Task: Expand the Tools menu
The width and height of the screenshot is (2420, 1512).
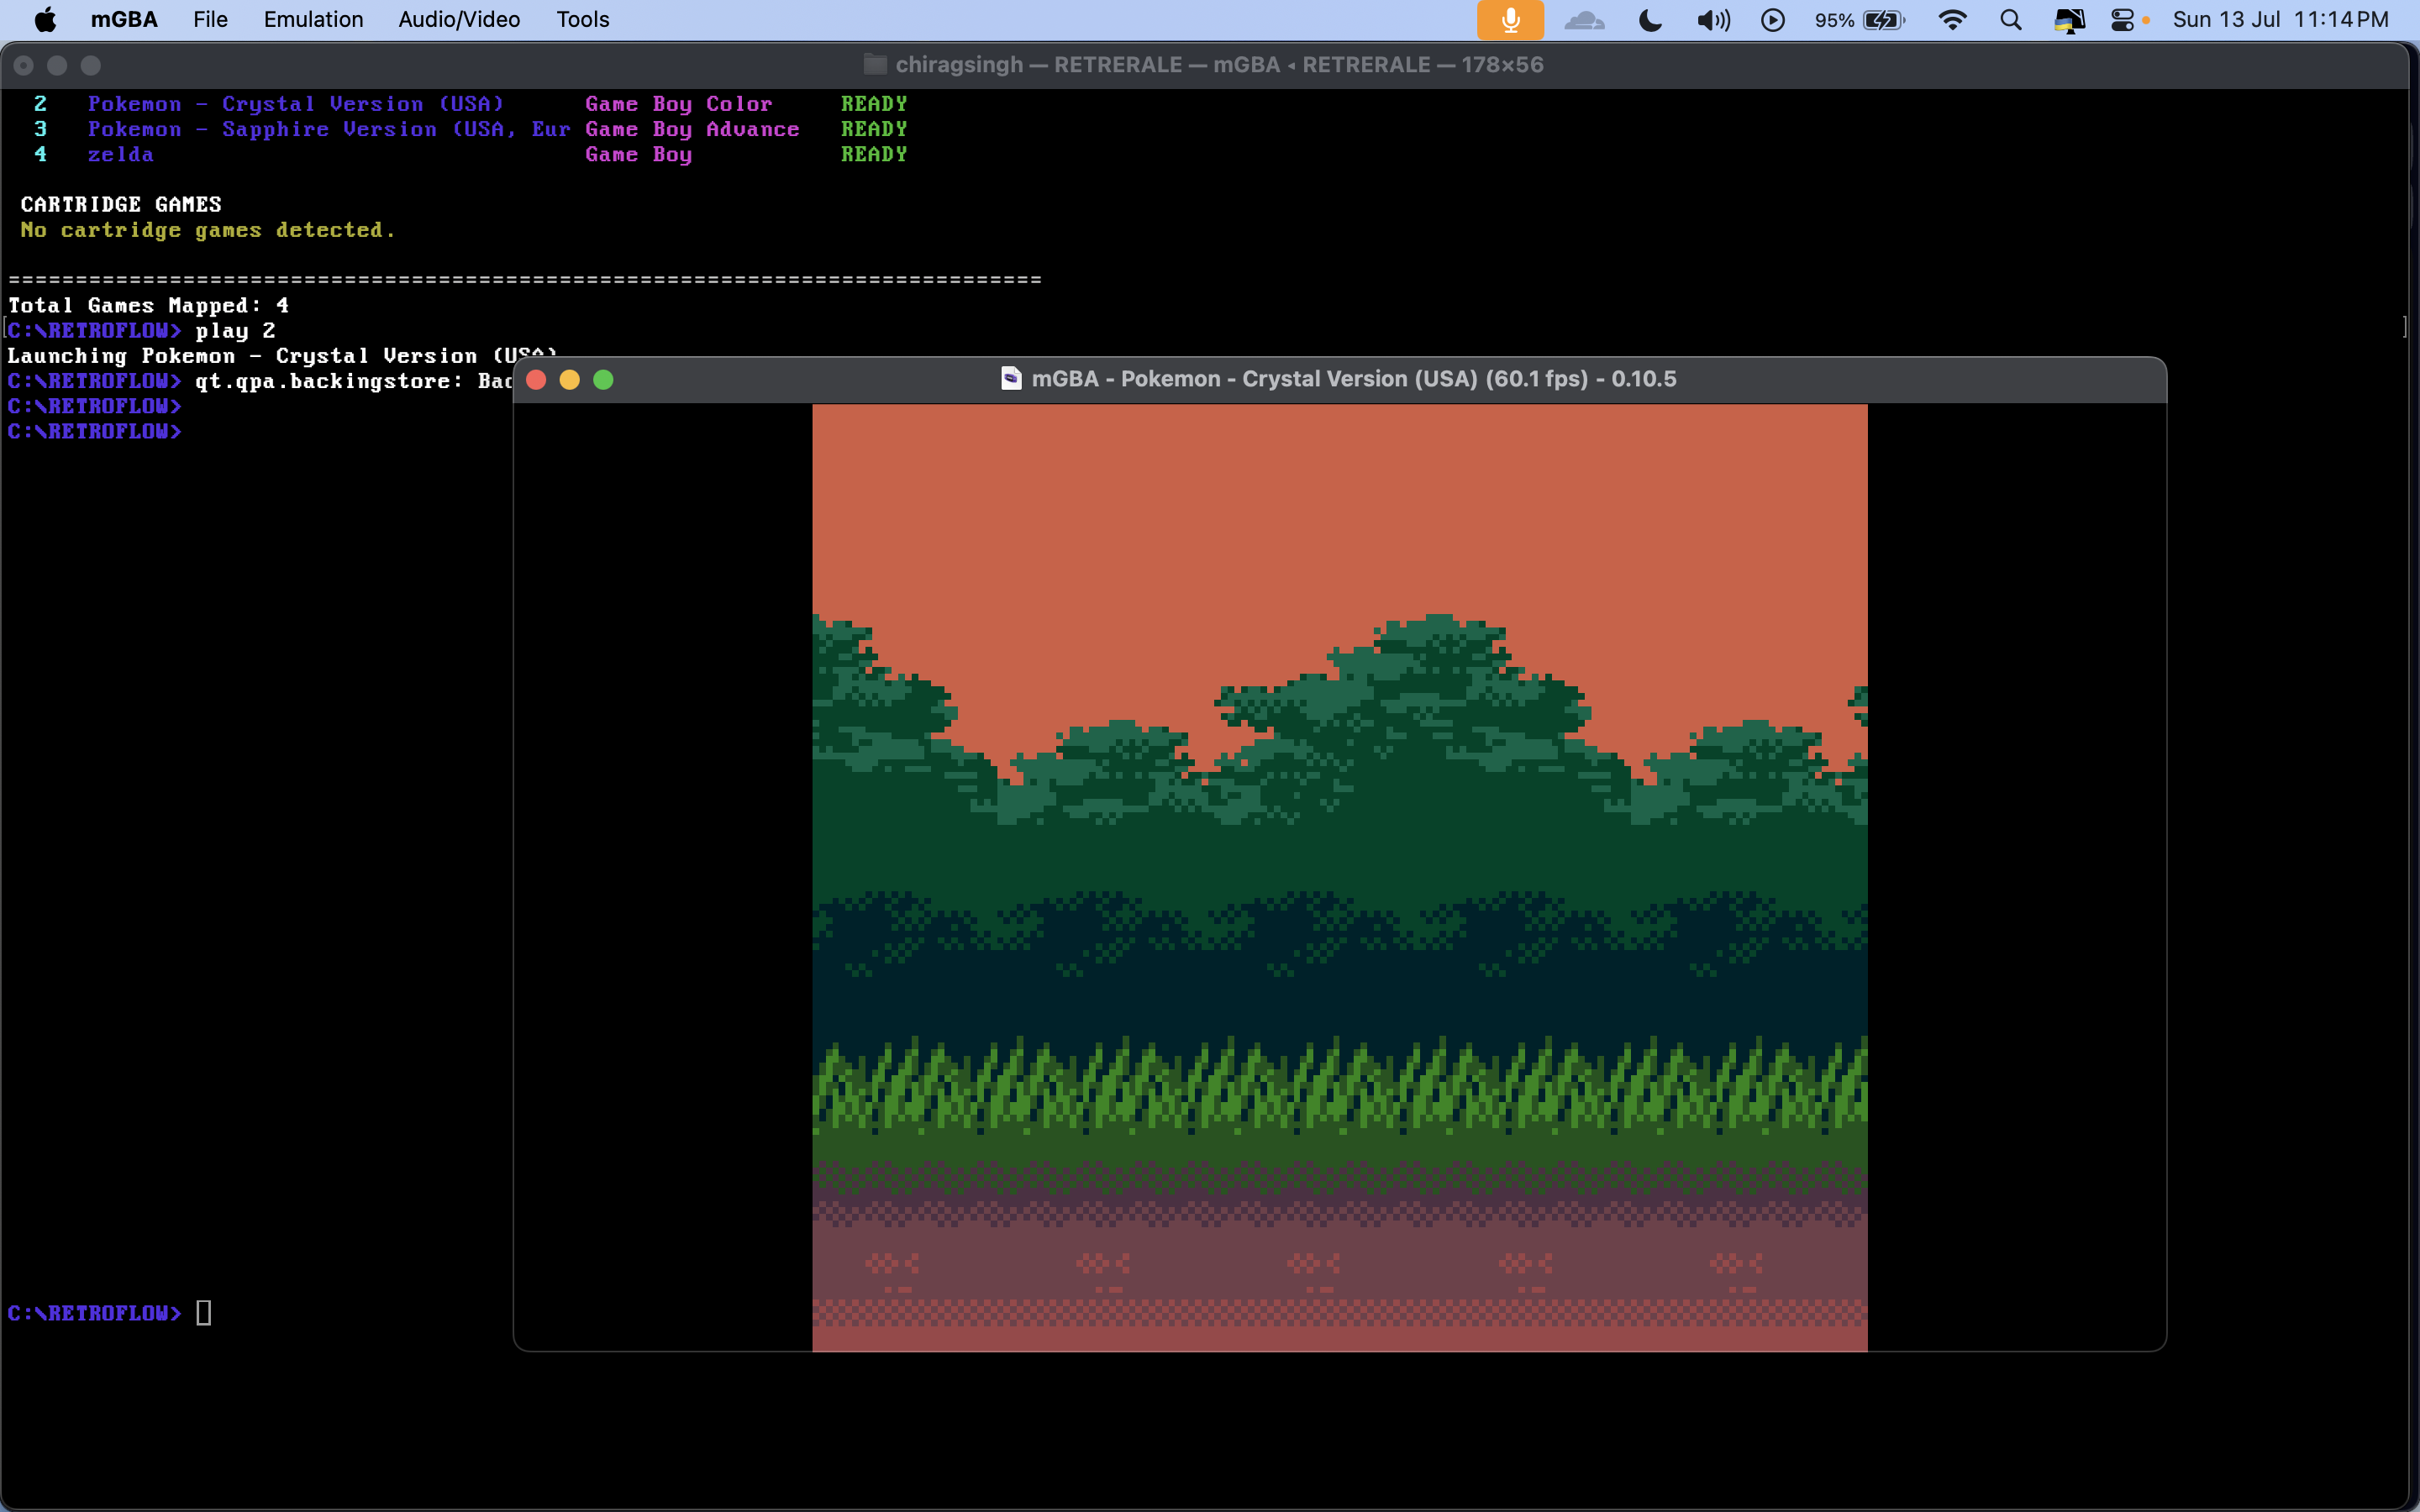Action: pyautogui.click(x=582, y=20)
